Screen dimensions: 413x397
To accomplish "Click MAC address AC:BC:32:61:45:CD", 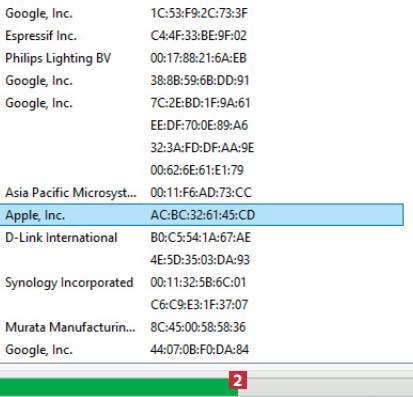I will click(x=203, y=215).
